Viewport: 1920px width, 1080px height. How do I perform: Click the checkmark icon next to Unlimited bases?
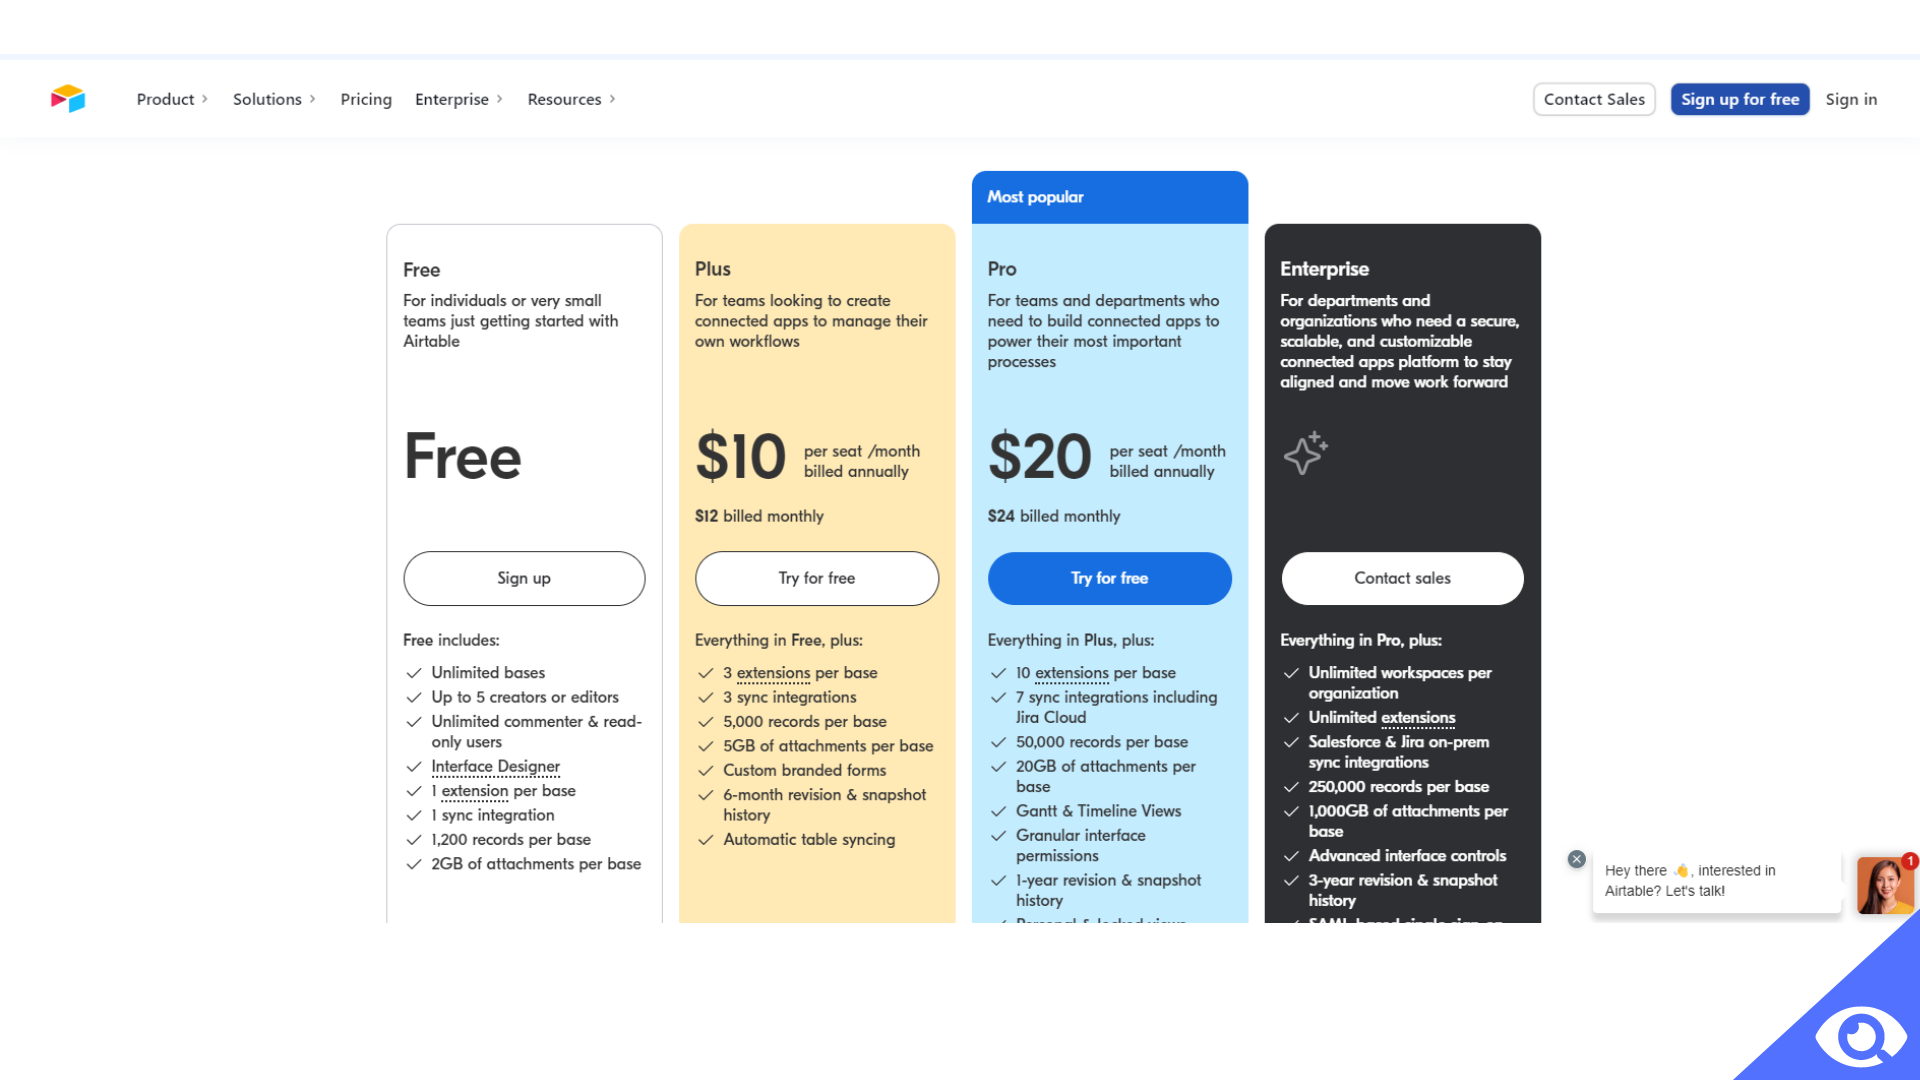(x=414, y=673)
